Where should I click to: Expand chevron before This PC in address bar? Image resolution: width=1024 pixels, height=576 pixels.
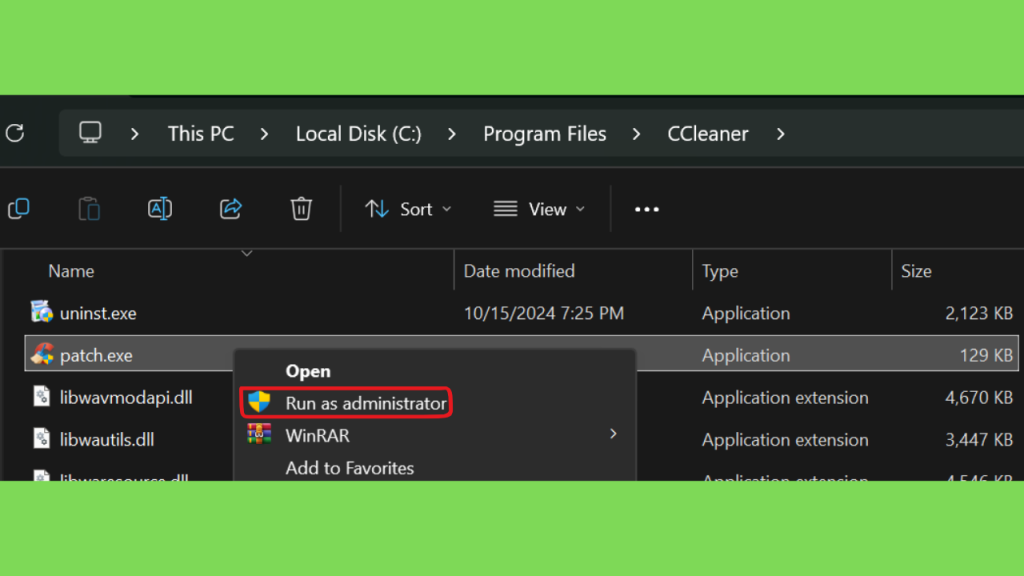pyautogui.click(x=135, y=134)
